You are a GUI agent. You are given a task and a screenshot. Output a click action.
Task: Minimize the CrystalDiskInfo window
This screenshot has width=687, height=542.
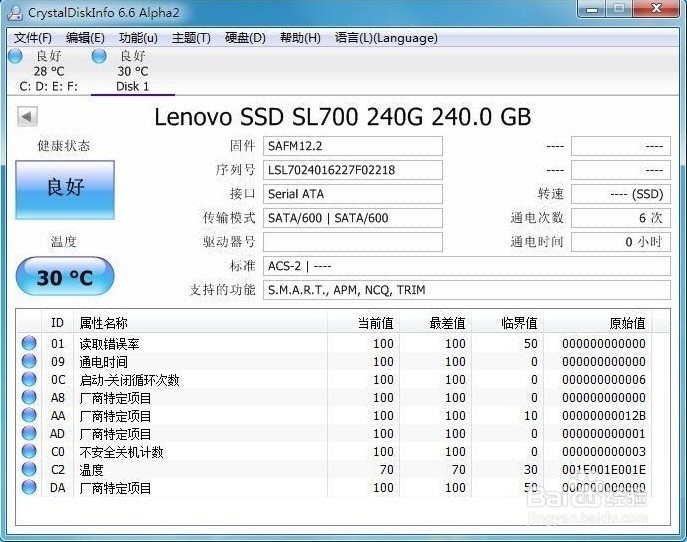point(592,9)
